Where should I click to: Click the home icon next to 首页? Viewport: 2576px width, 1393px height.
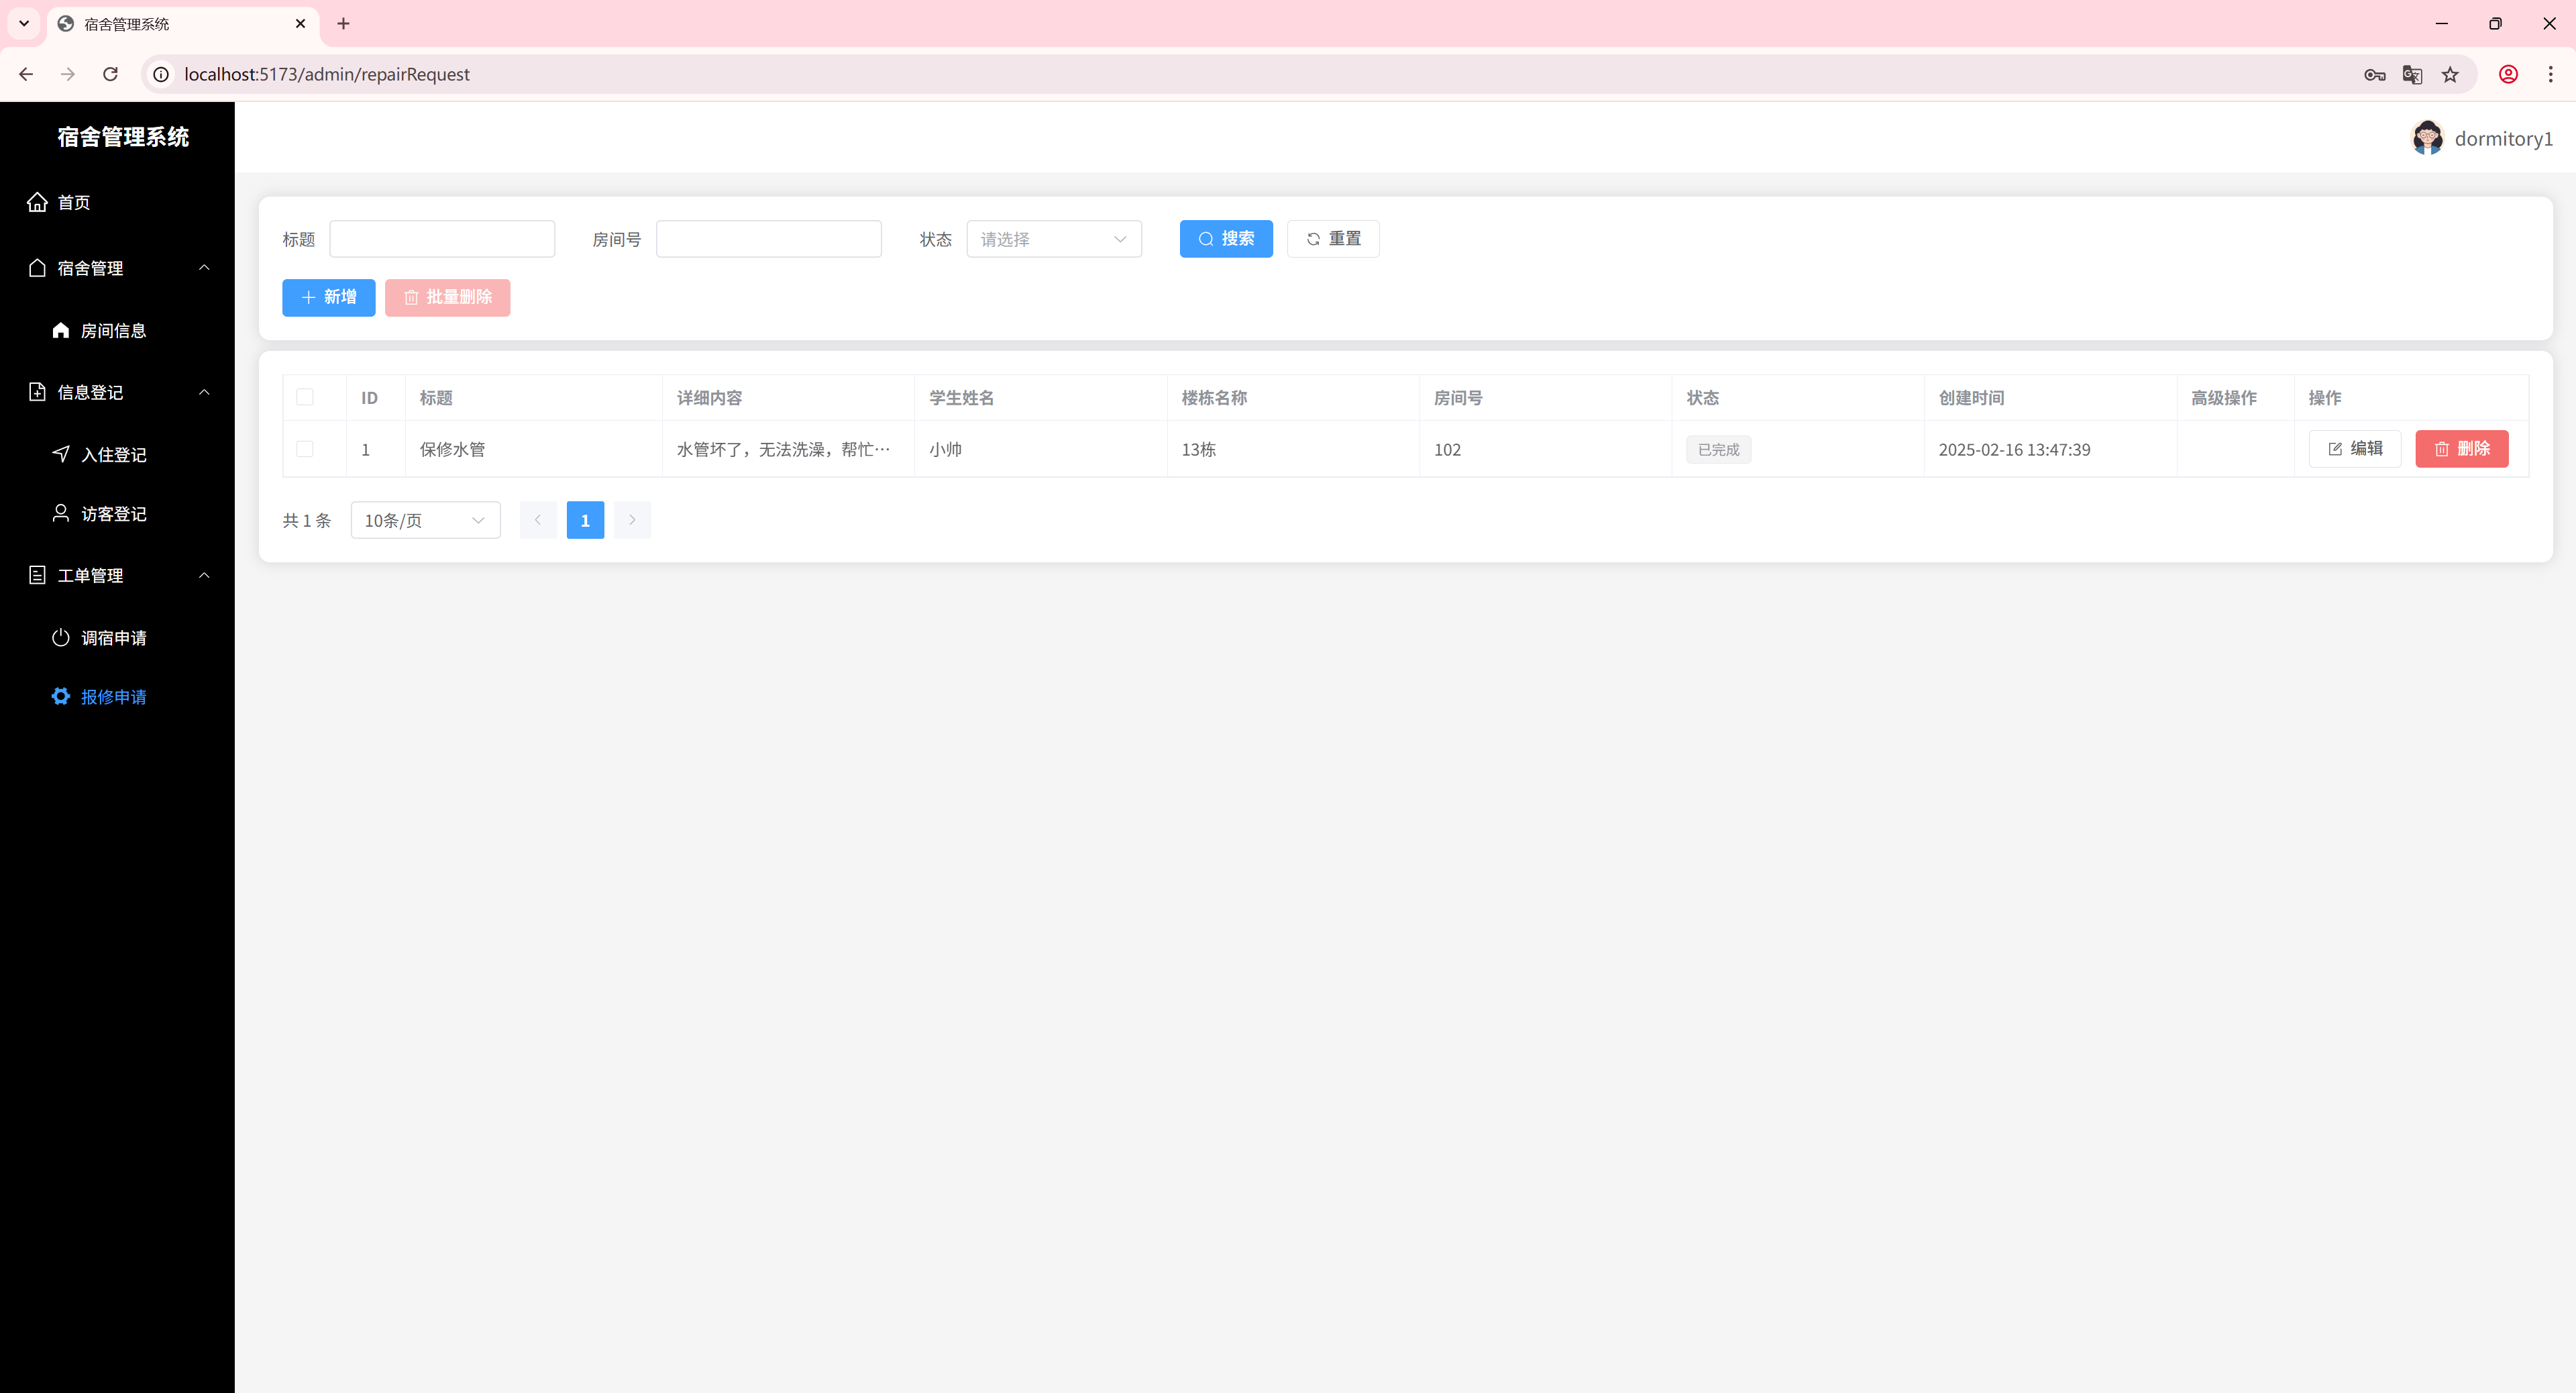(x=37, y=202)
